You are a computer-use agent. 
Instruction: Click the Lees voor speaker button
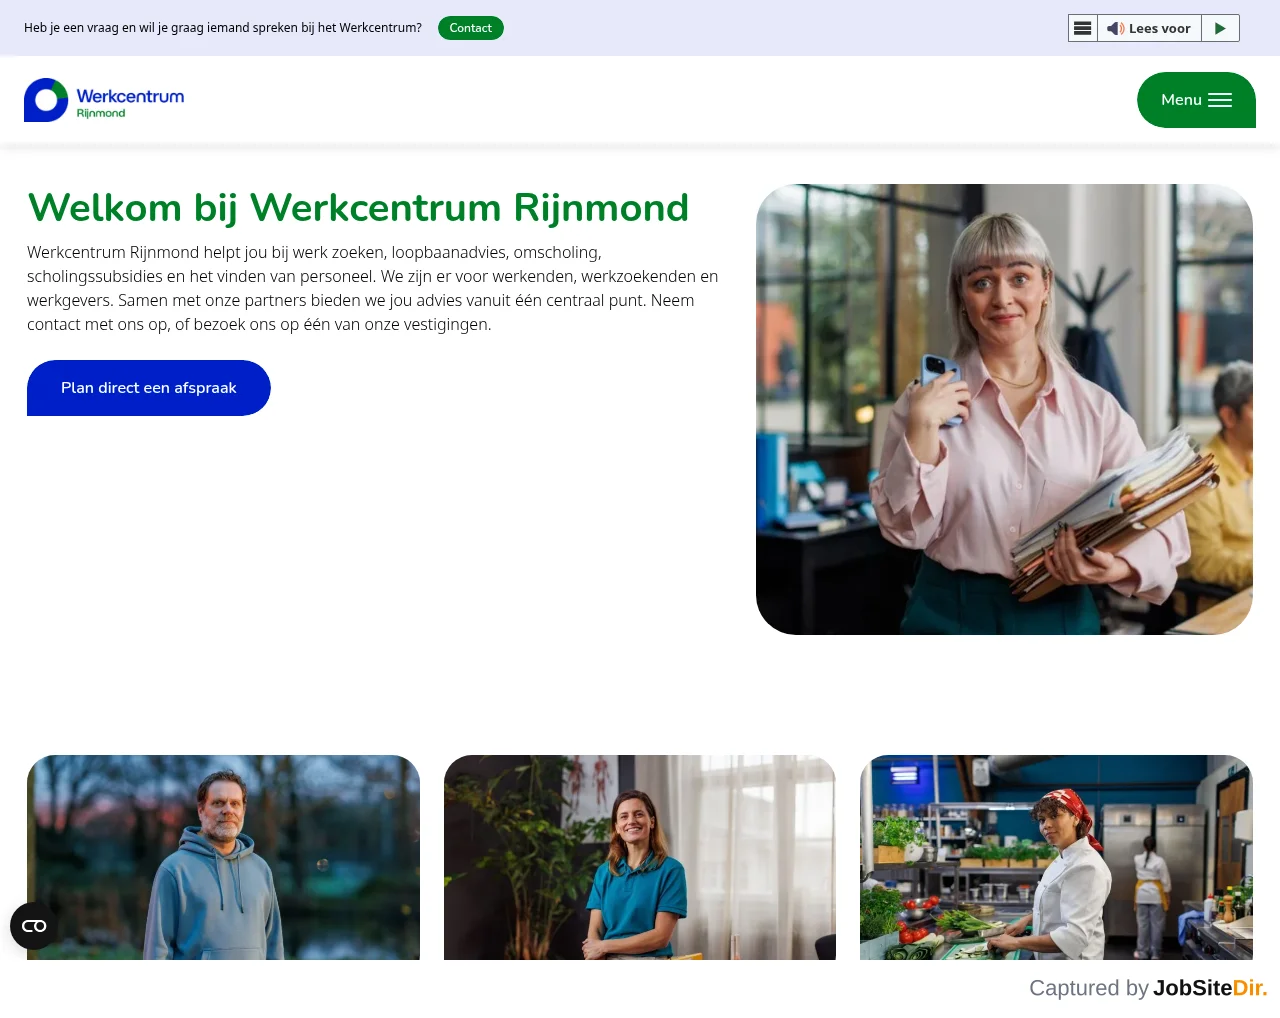pyautogui.click(x=1149, y=28)
